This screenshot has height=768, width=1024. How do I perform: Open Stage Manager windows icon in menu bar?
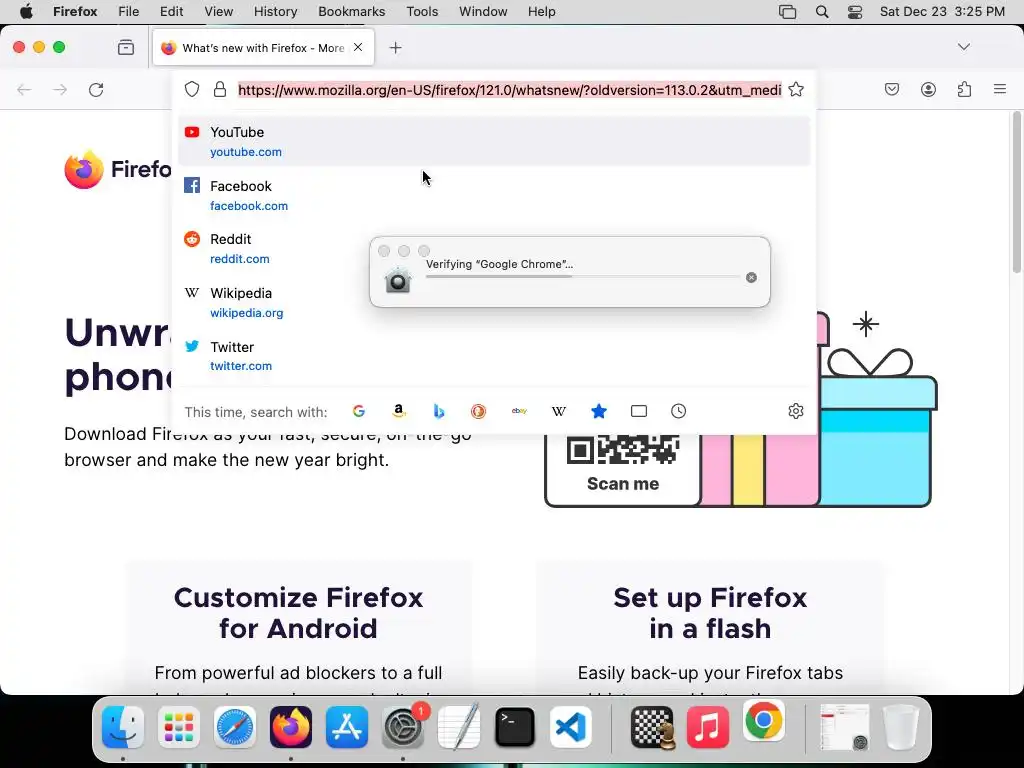coord(788,12)
